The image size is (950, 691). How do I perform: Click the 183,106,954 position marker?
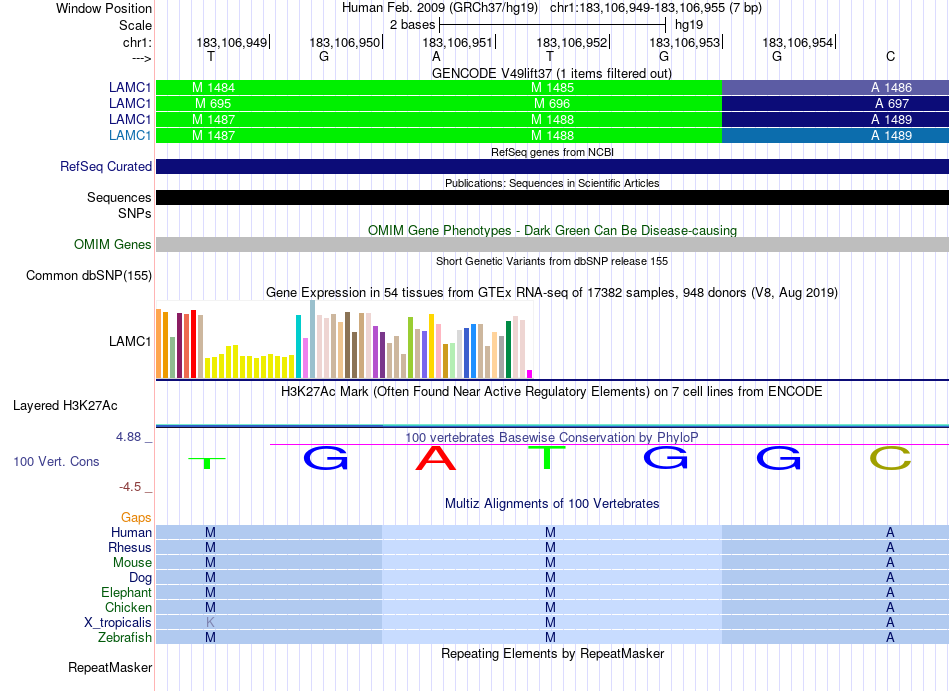click(x=799, y=42)
